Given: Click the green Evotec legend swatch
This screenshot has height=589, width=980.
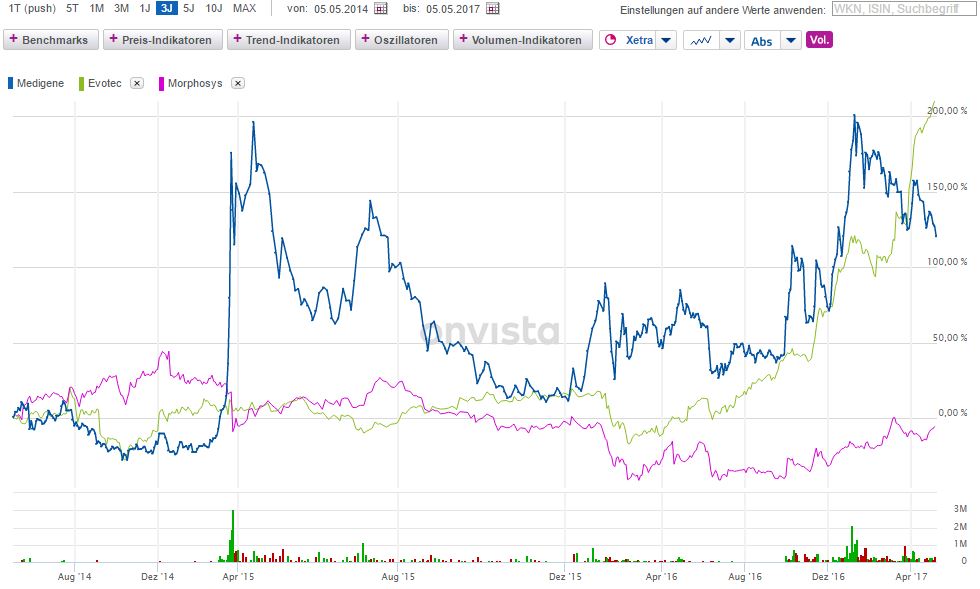Looking at the screenshot, I should (x=81, y=83).
